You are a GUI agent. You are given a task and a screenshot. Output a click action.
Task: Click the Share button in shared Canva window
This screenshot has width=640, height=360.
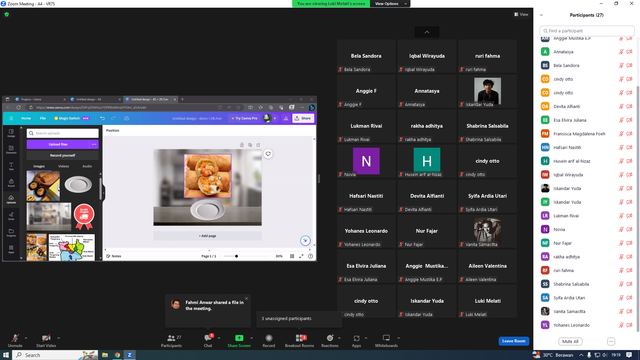[303, 118]
